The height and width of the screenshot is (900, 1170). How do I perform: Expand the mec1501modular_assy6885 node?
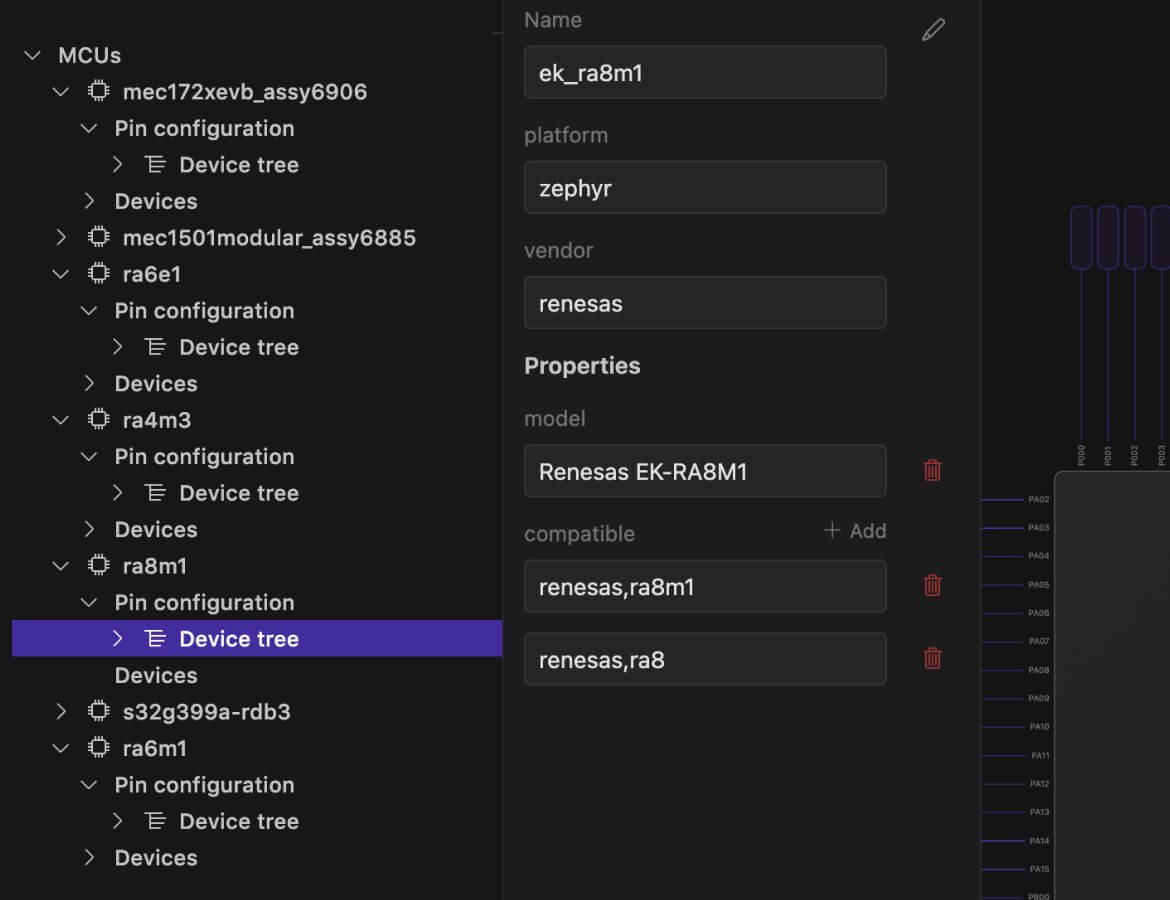tap(61, 237)
